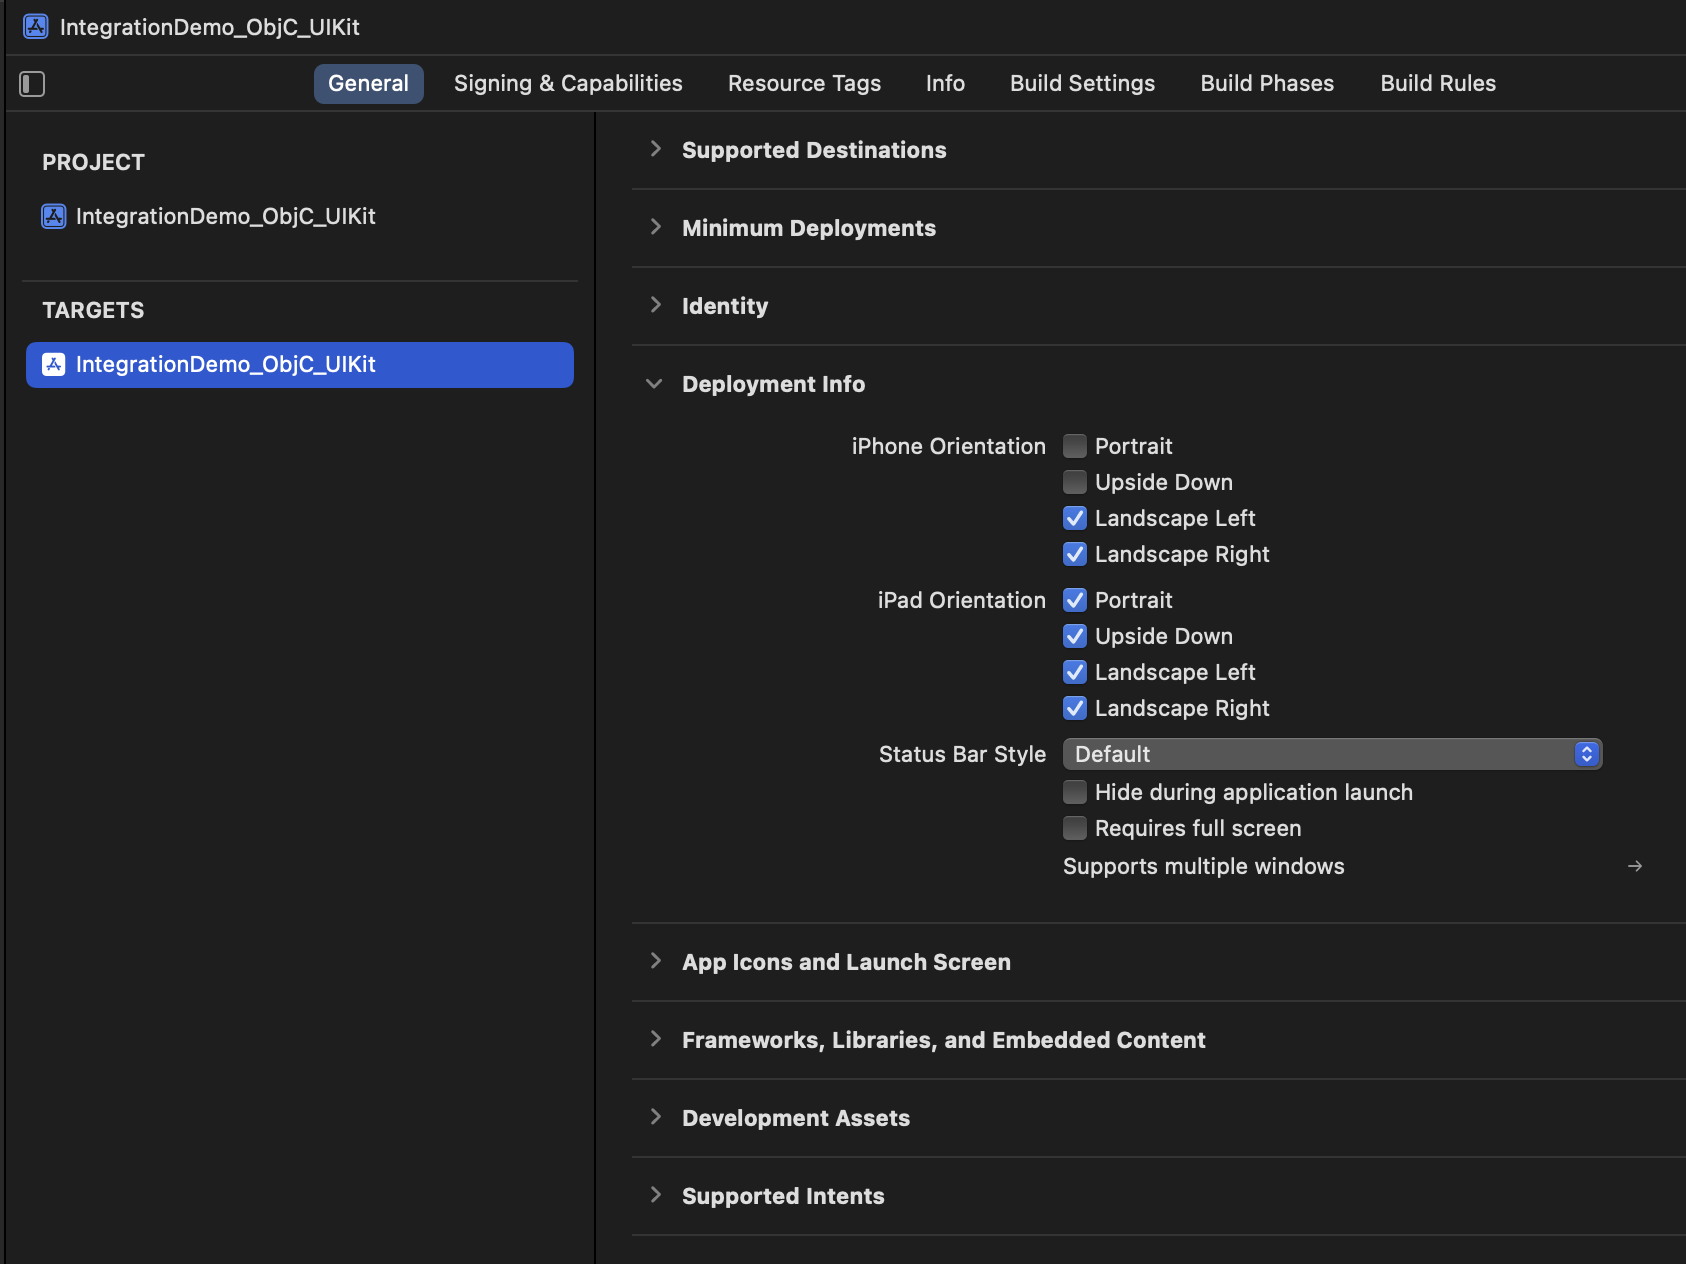Image resolution: width=1686 pixels, height=1264 pixels.
Task: Switch to Signing & Capabilities tab
Action: [568, 84]
